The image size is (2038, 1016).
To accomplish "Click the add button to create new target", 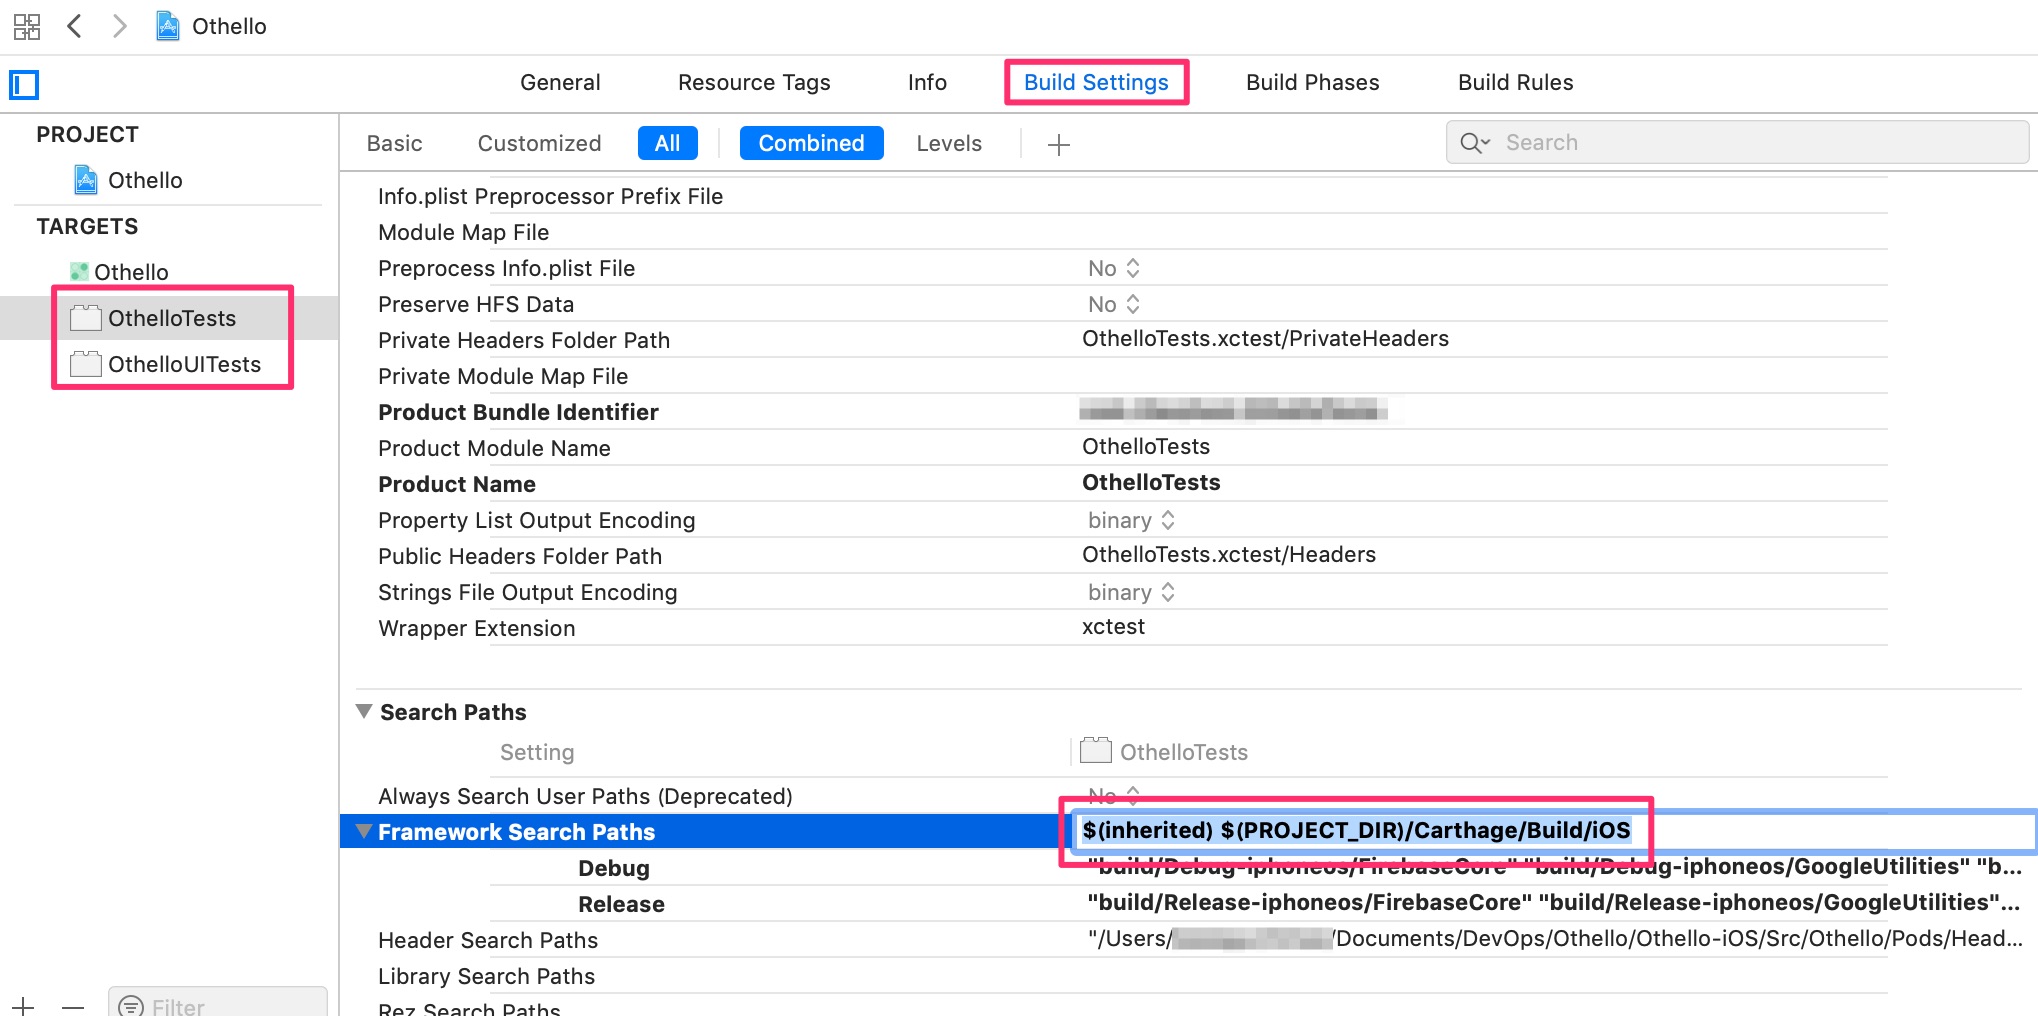I will coord(22,1006).
